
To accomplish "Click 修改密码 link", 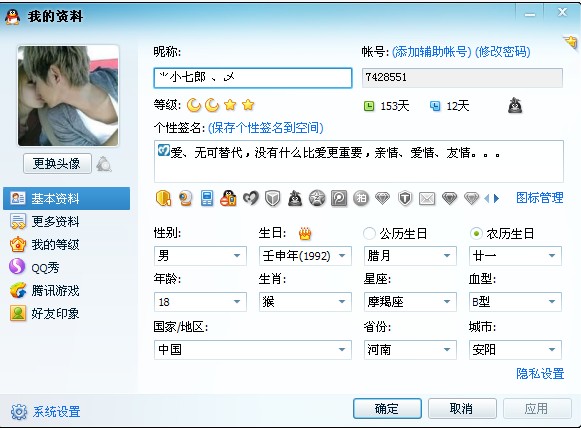I will pos(503,52).
